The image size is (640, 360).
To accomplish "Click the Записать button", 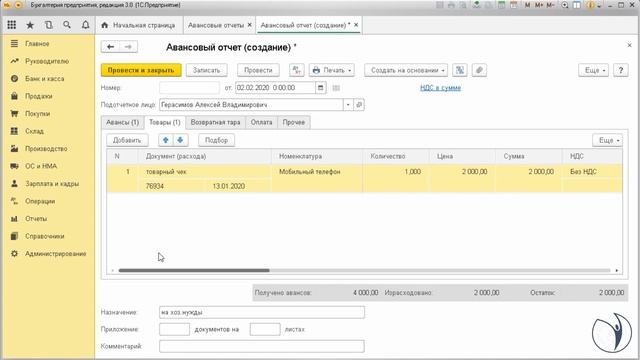I will pyautogui.click(x=206, y=70).
